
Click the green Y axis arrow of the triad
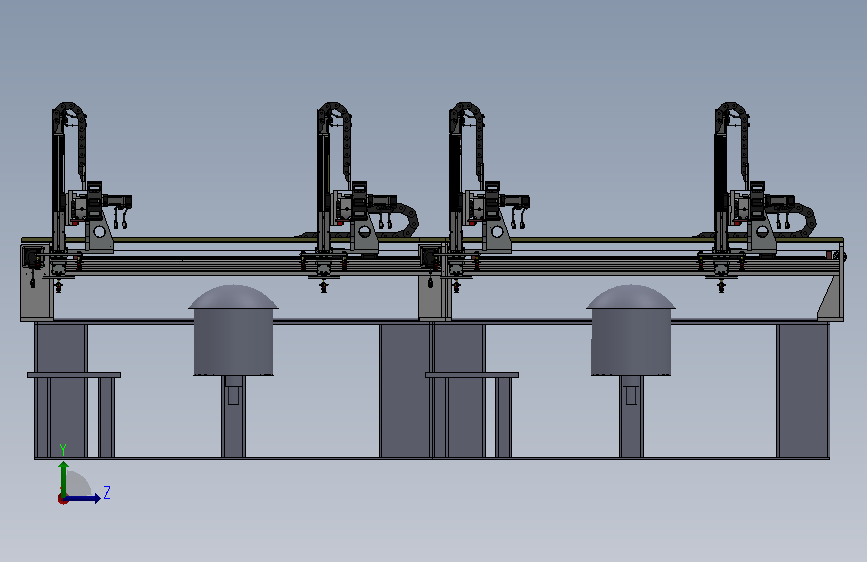coord(64,480)
